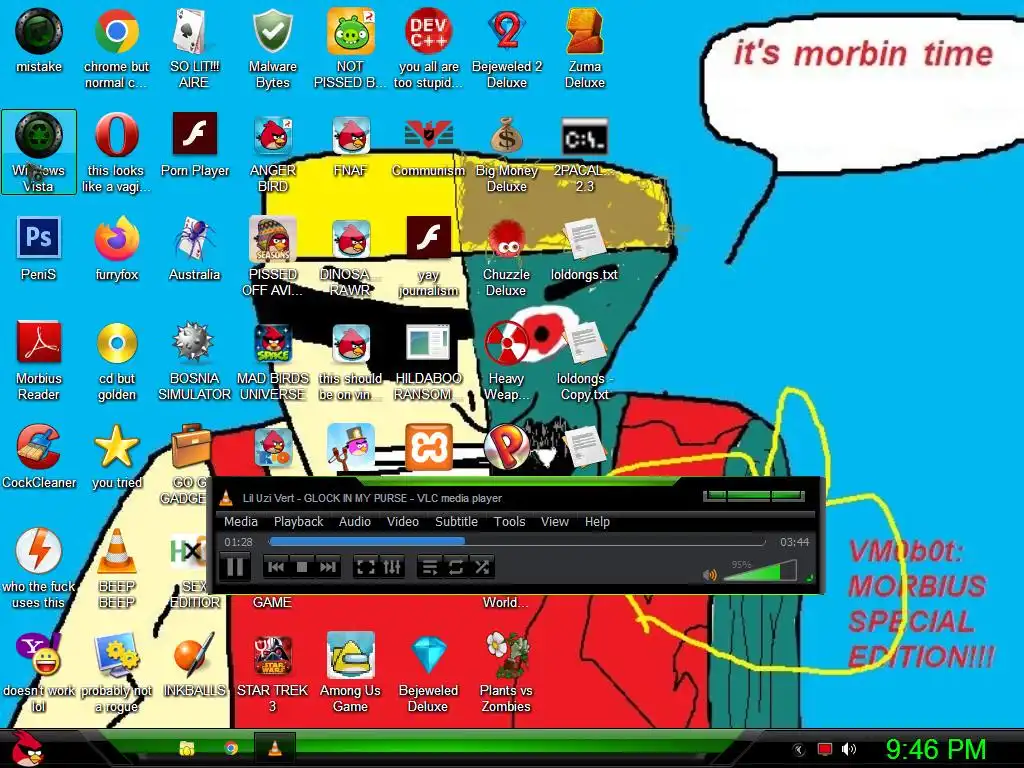Open VLC's Help menu

(597, 521)
